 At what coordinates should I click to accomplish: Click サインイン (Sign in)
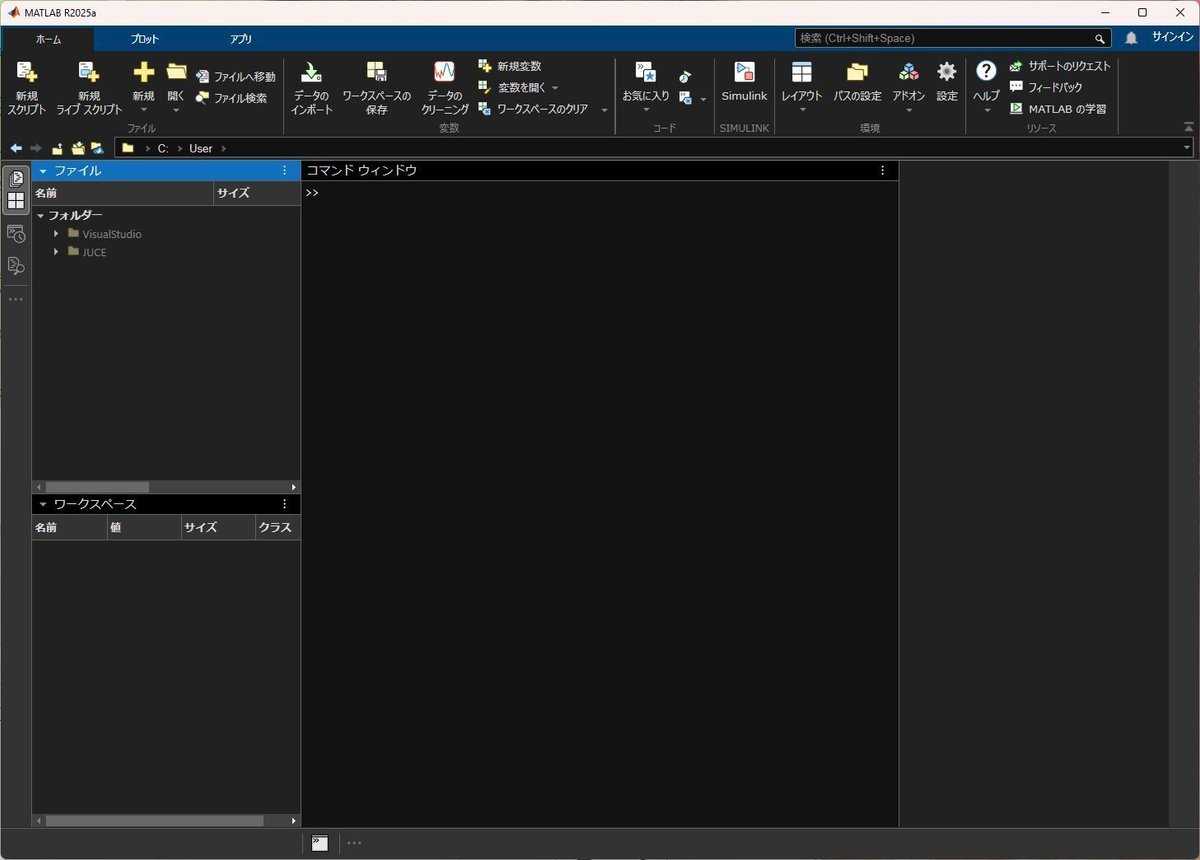(x=1173, y=37)
